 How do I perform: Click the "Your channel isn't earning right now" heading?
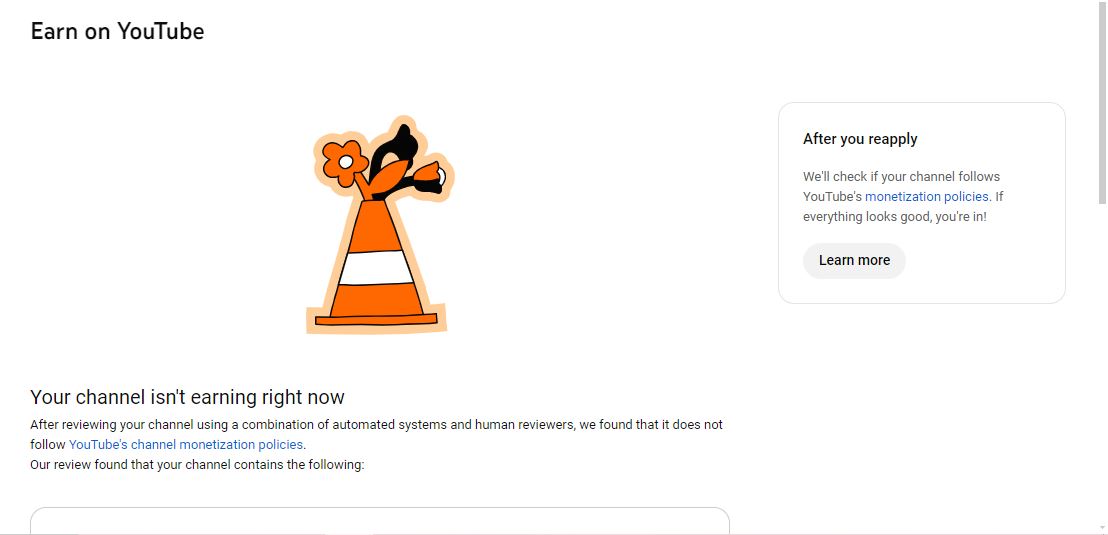(187, 397)
